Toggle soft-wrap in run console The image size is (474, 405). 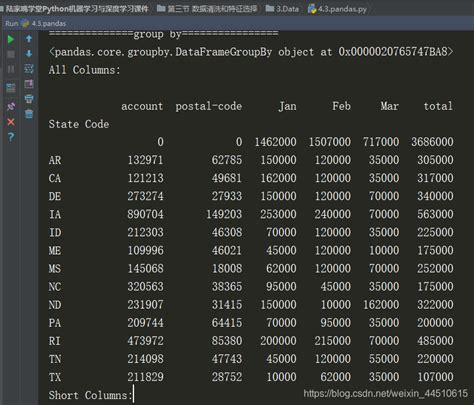tap(29, 69)
